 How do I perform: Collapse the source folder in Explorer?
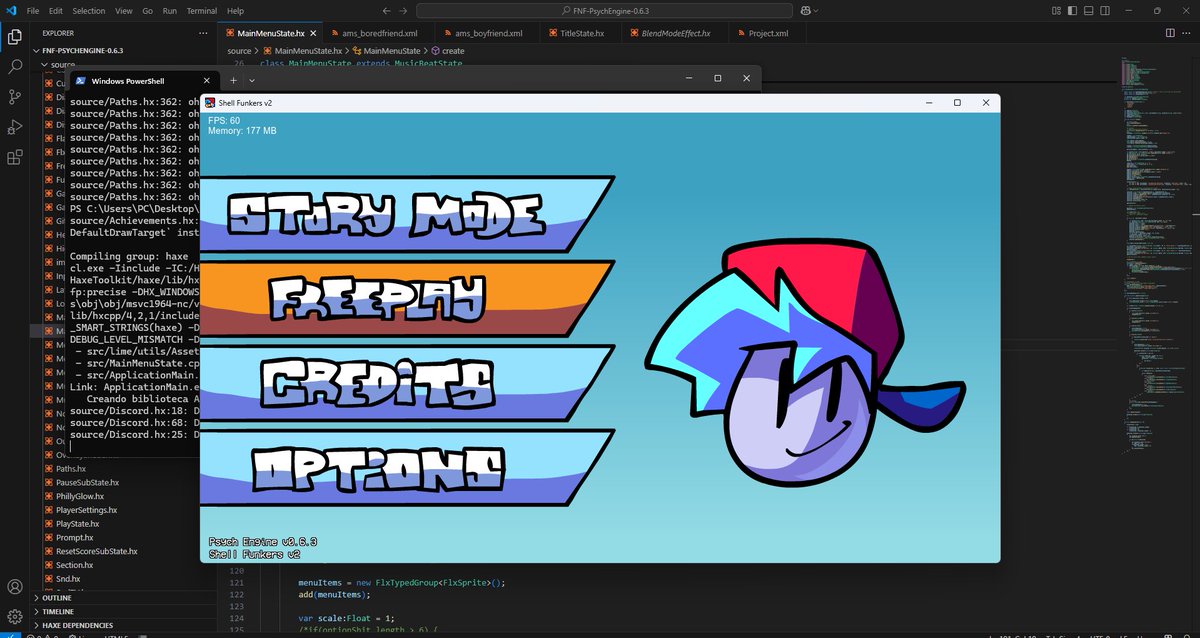point(62,64)
